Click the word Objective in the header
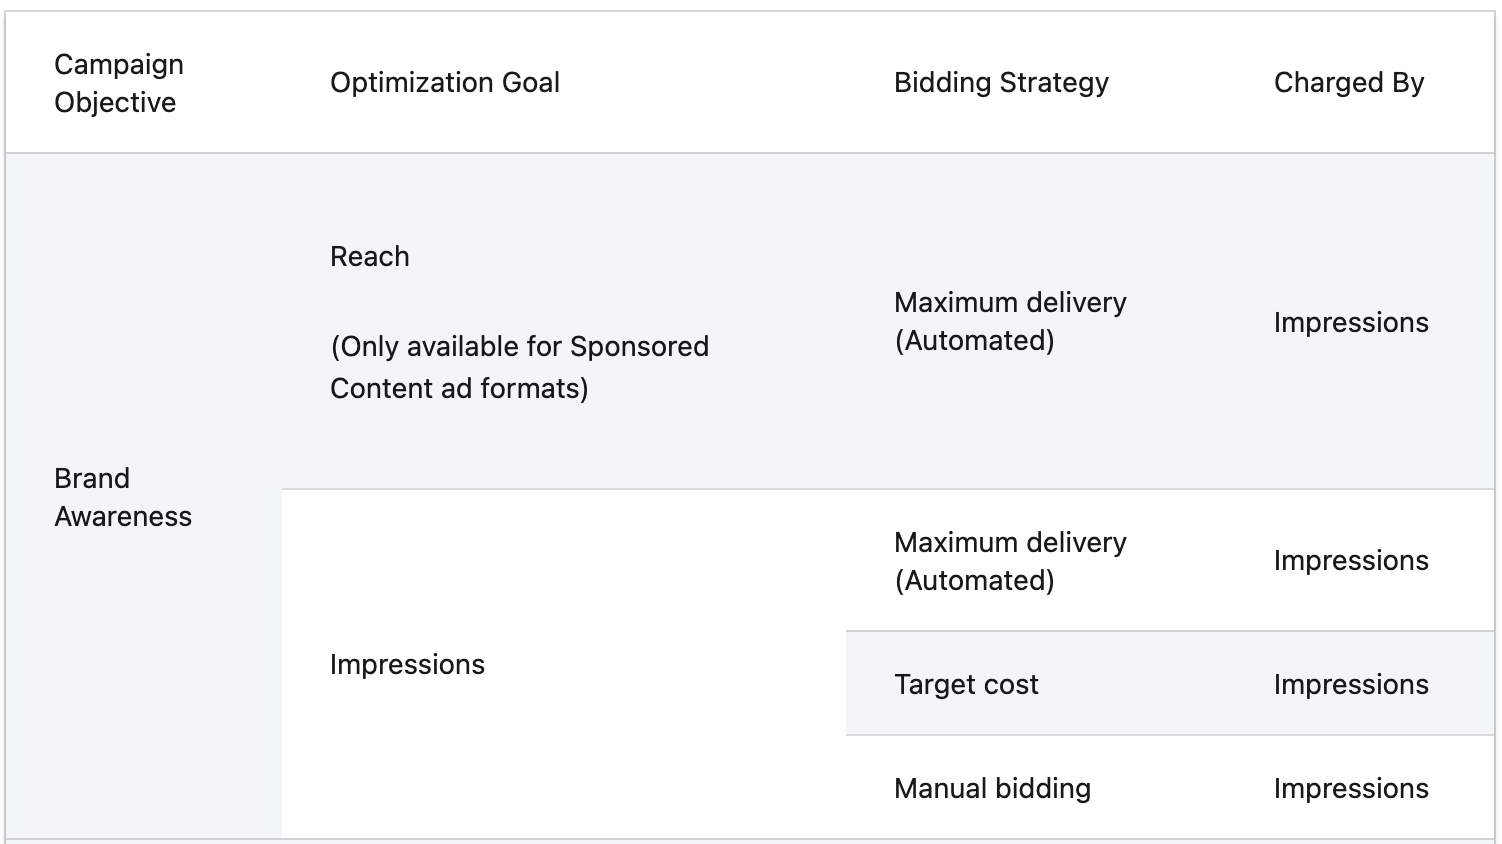 (x=115, y=103)
